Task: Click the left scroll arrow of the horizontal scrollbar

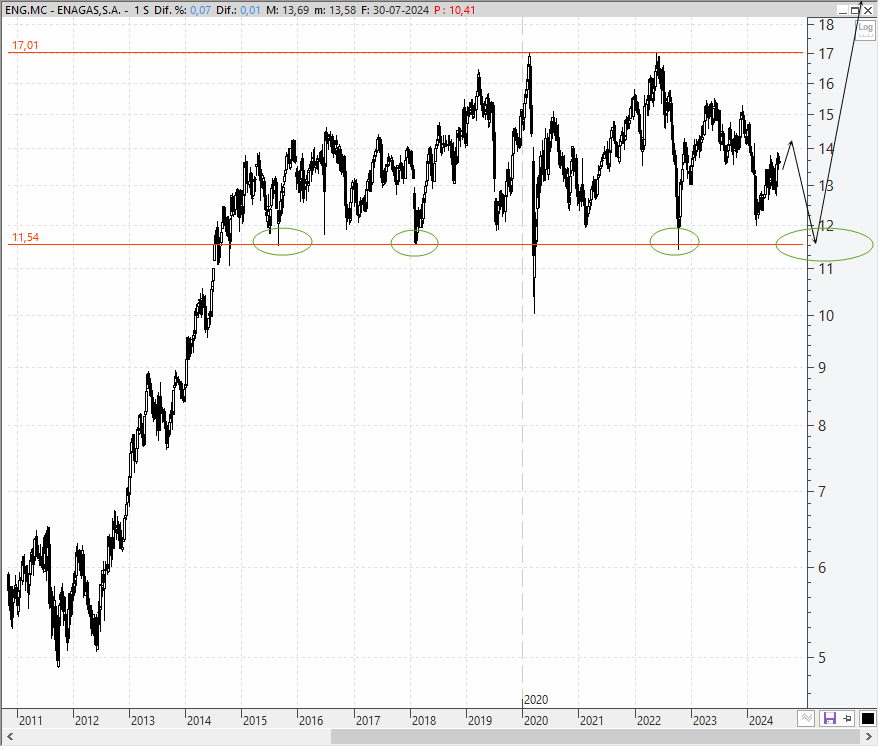Action: click(10, 737)
